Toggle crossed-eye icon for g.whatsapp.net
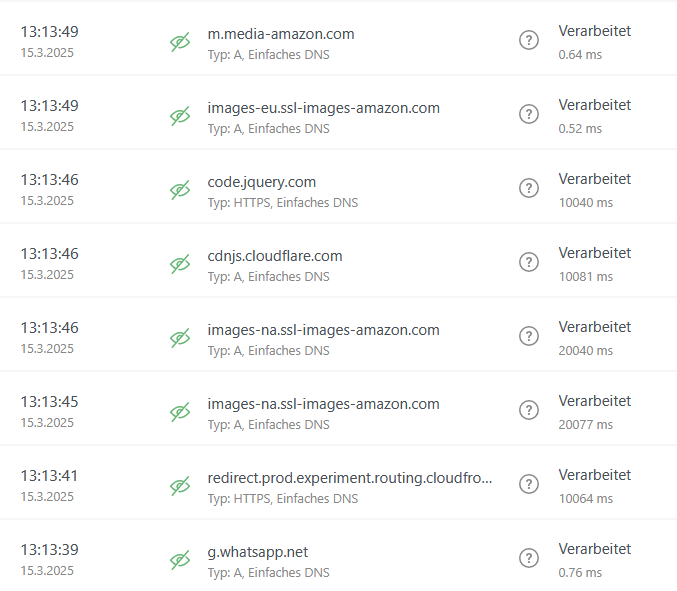The height and width of the screenshot is (591, 677). 180,560
